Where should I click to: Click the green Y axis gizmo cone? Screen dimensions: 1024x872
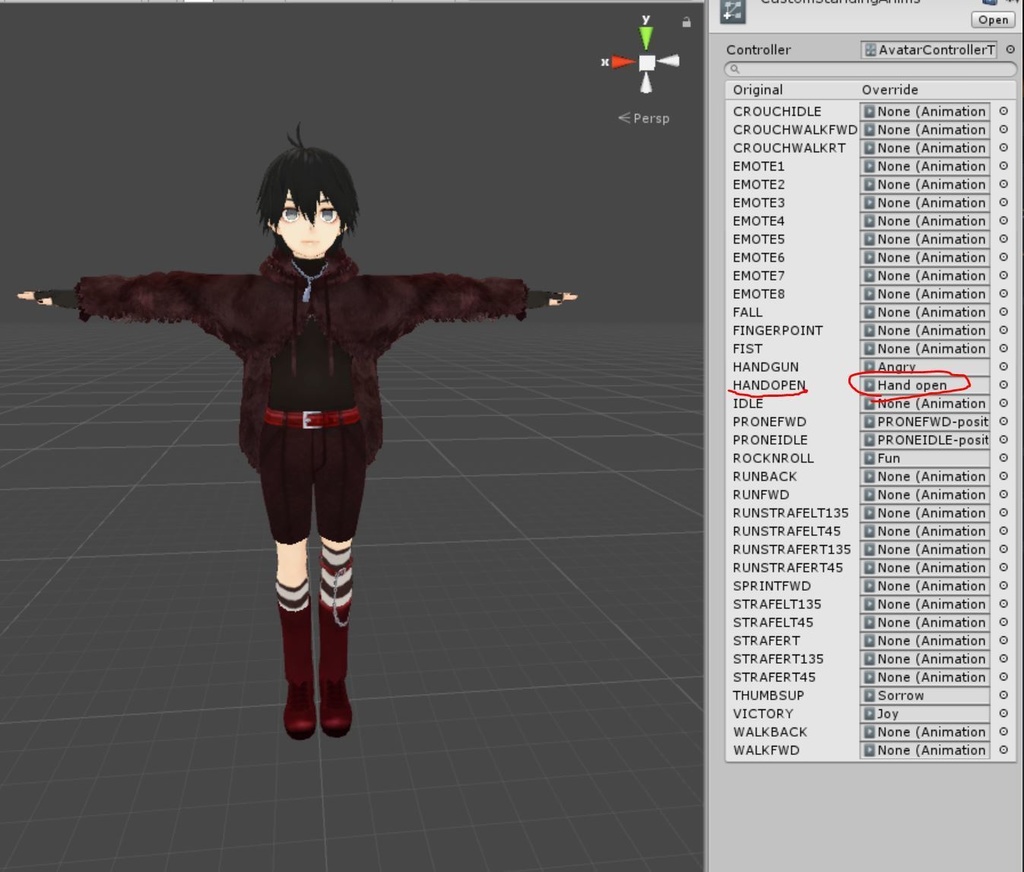tap(646, 38)
